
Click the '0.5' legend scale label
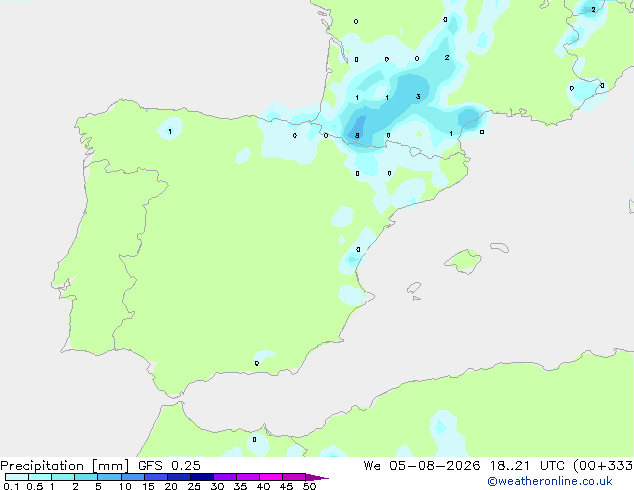[35, 486]
